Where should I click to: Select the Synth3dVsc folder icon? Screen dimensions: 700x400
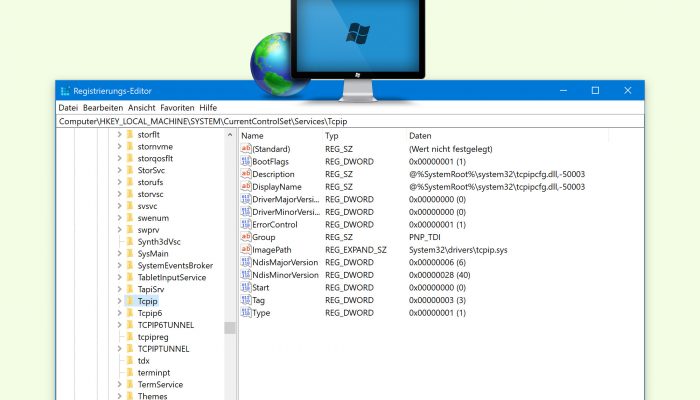click(x=130, y=242)
